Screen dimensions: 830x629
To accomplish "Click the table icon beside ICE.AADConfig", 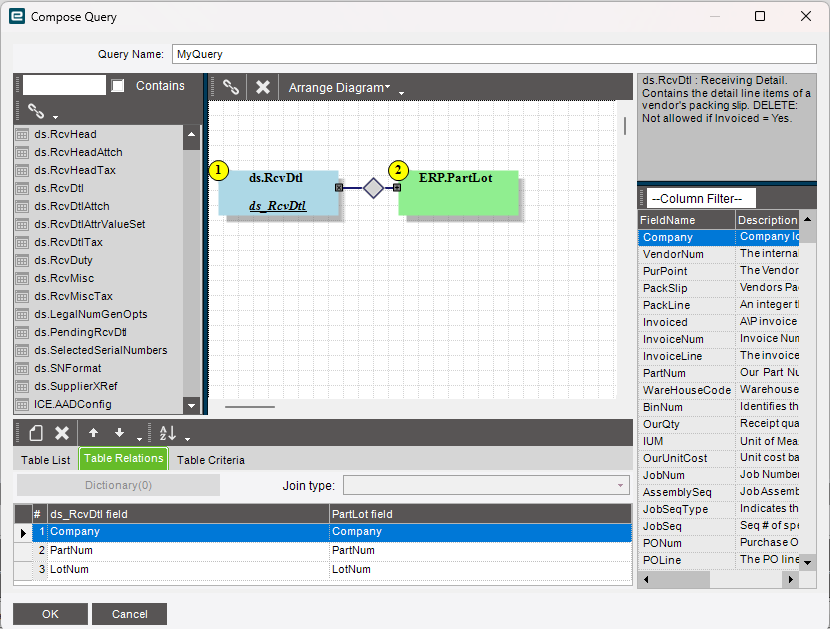I will click(22, 405).
